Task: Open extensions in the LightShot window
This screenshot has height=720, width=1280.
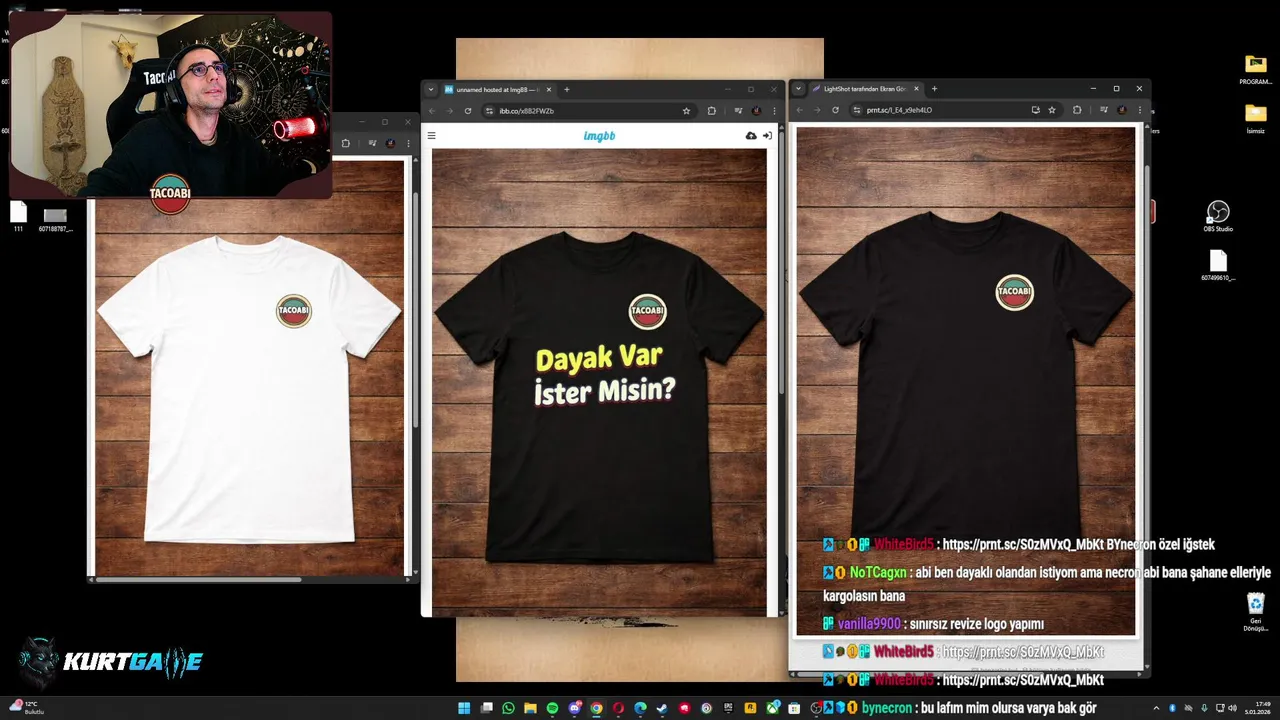Action: (x=1077, y=110)
